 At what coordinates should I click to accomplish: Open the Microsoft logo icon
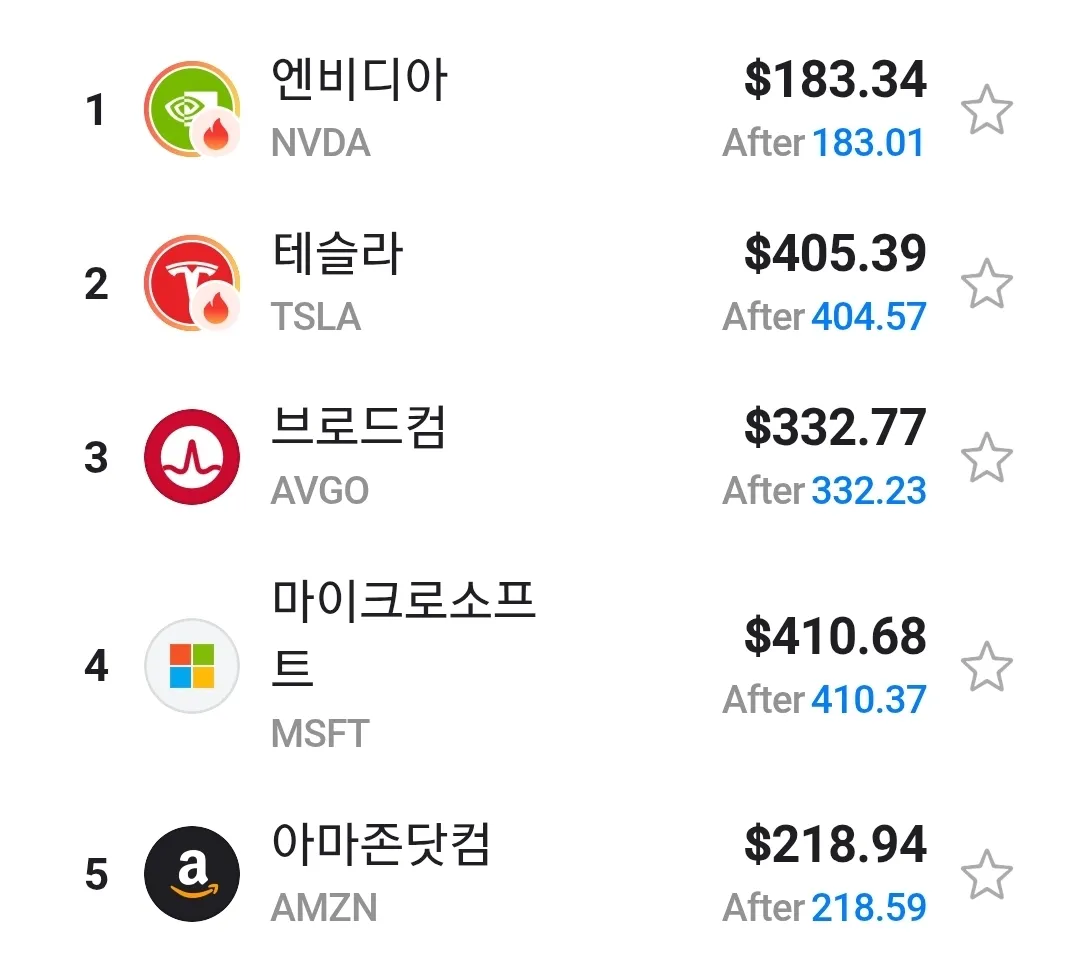point(192,666)
